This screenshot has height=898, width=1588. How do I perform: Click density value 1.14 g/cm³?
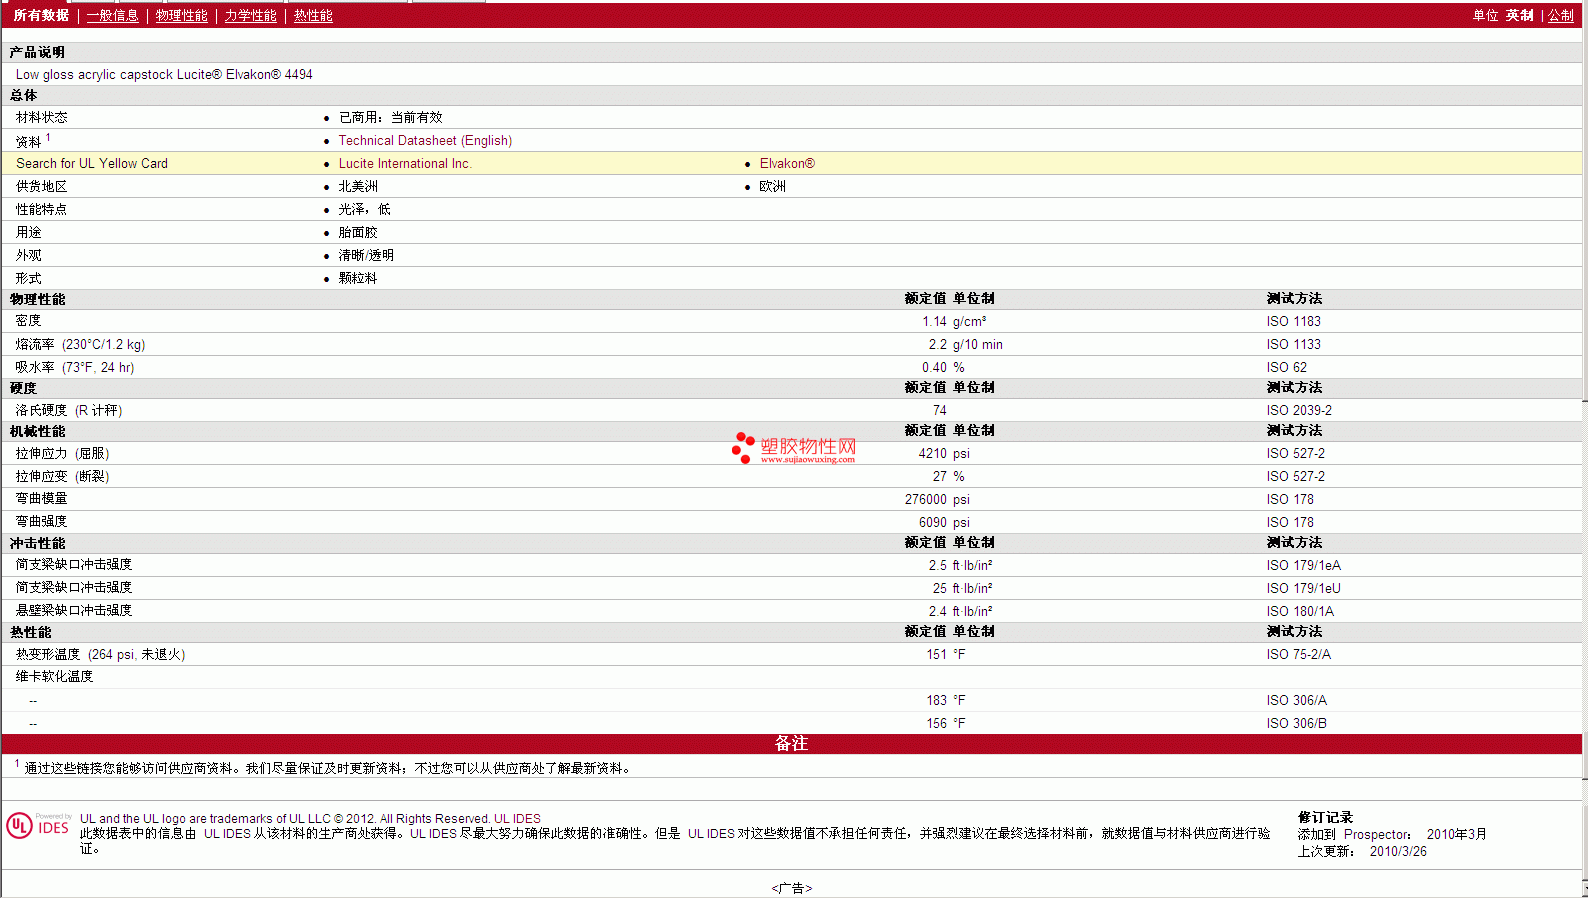tap(954, 322)
